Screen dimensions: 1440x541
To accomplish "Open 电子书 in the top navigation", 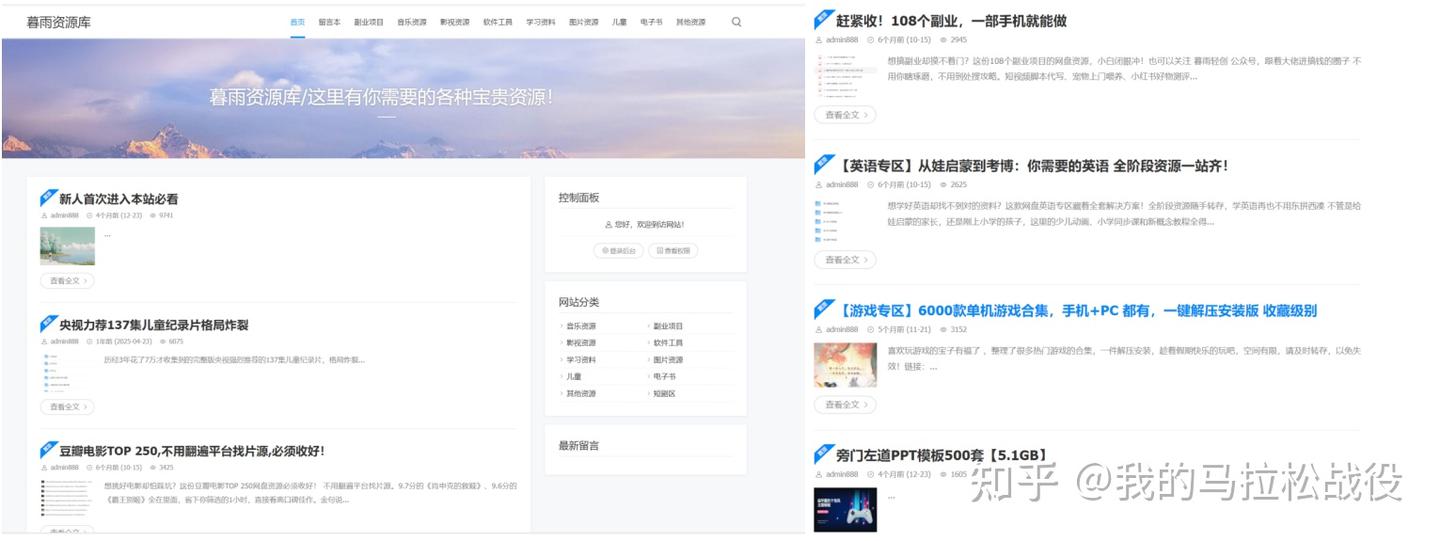I will point(652,22).
